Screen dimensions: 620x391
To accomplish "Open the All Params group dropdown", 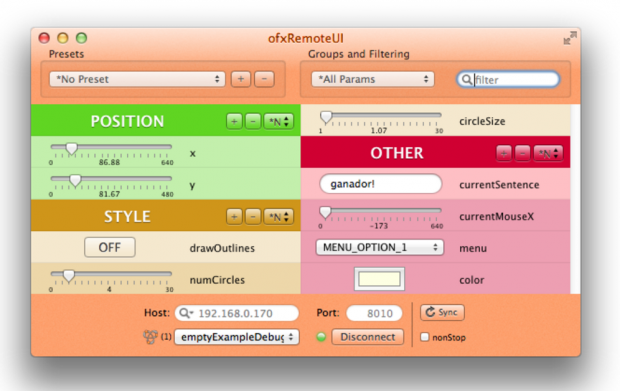I will click(372, 79).
